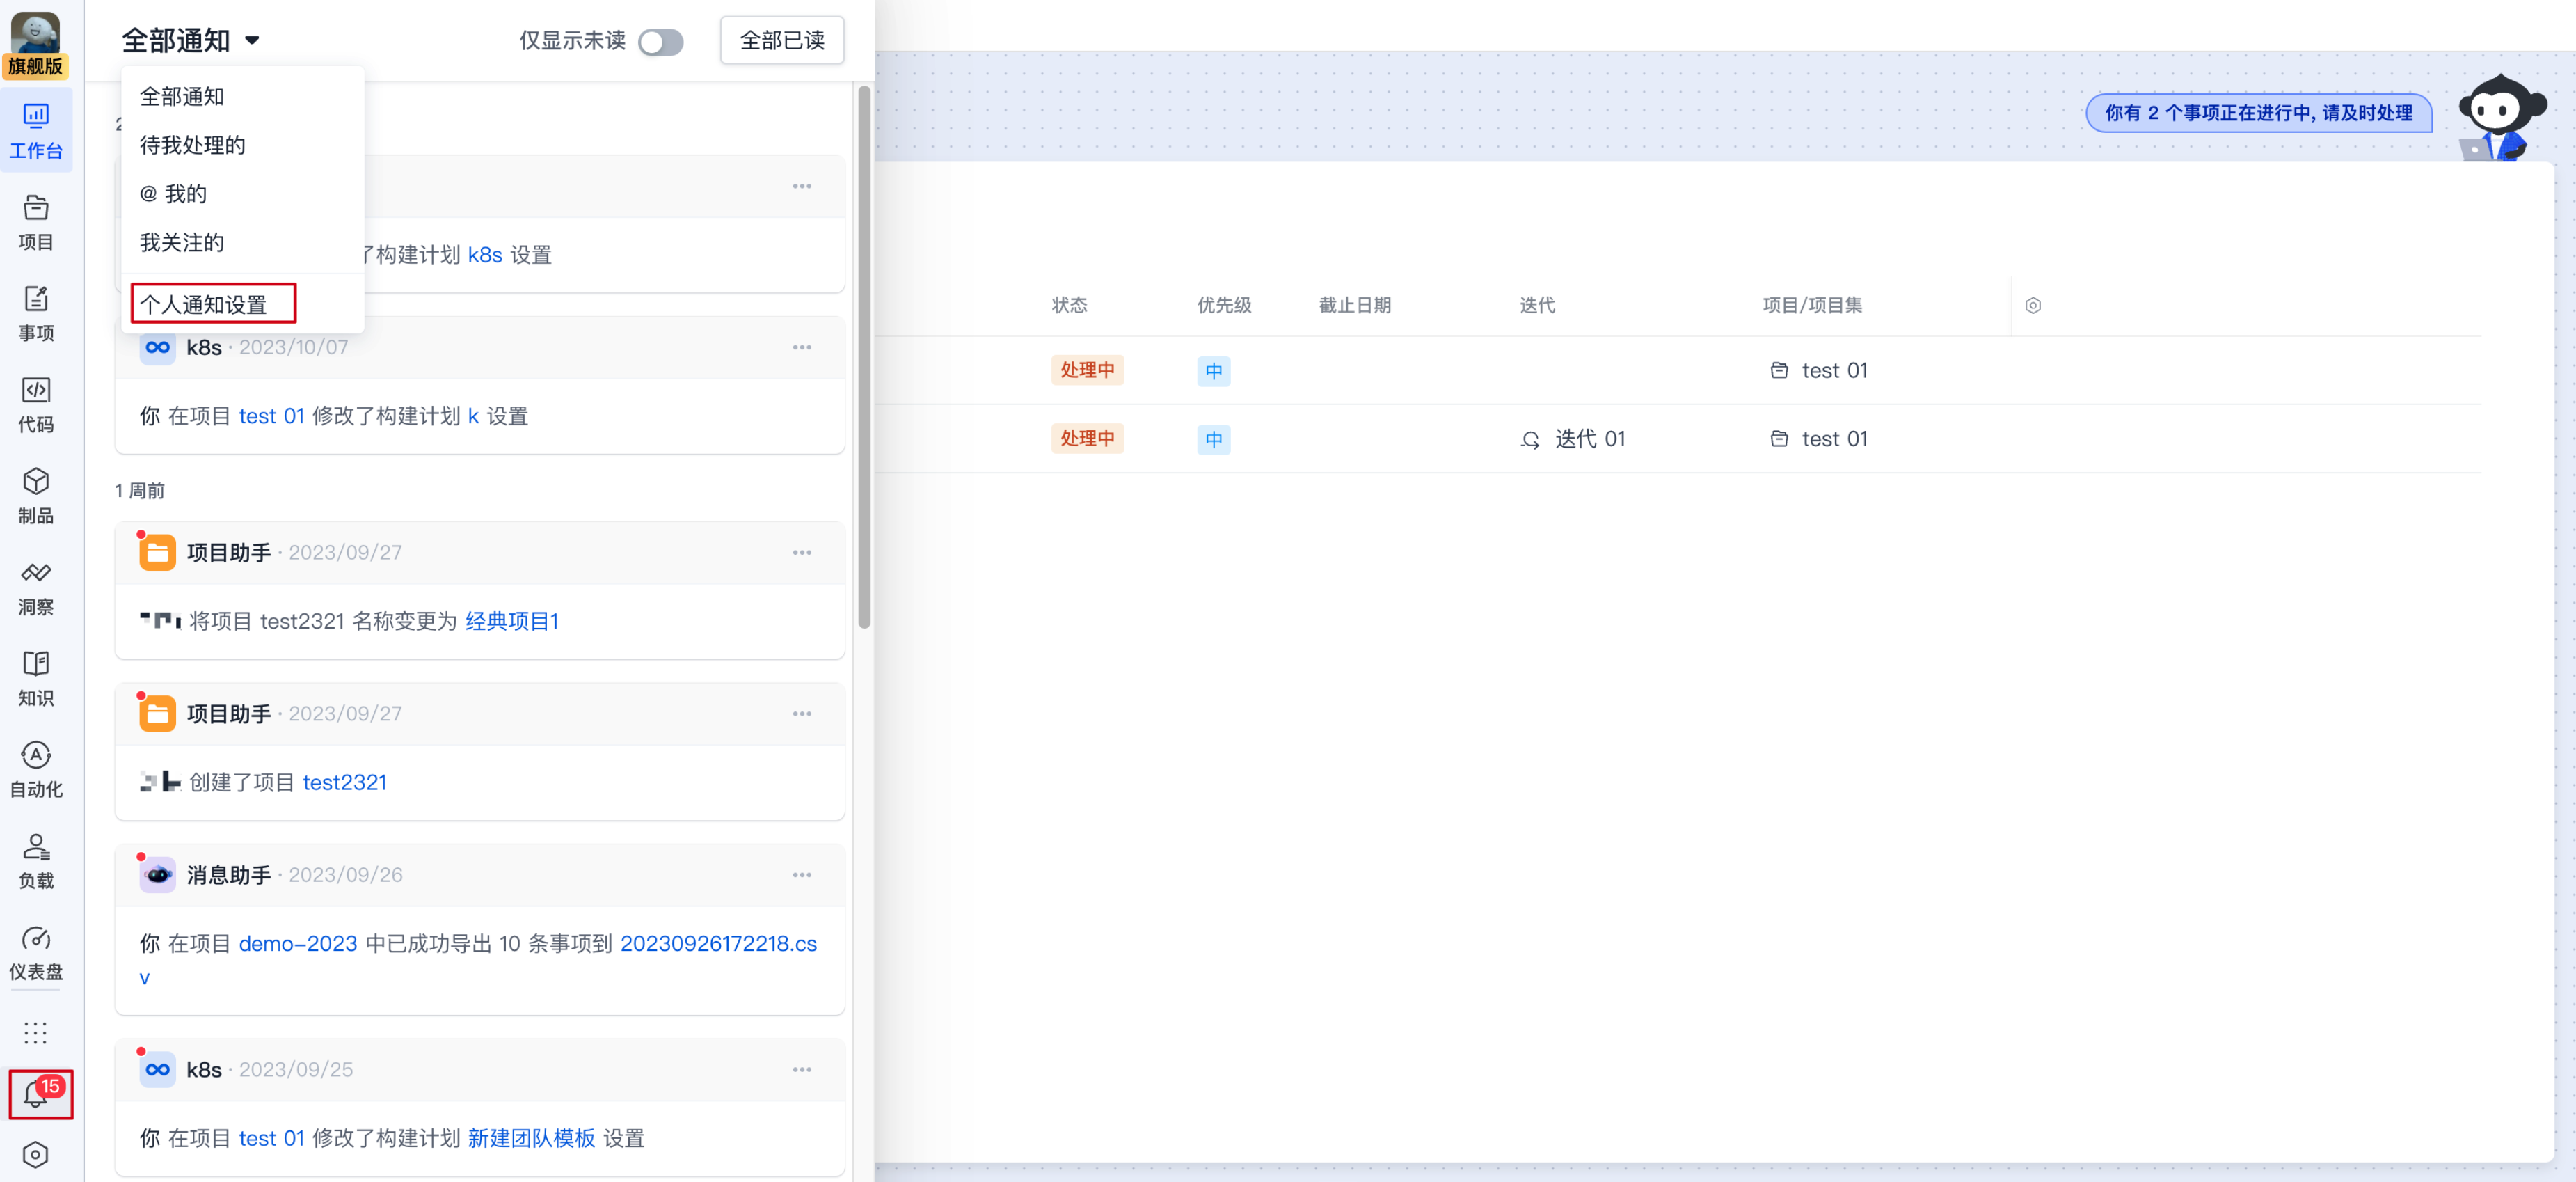Open more options for 消息助手 notification

[x=801, y=875]
